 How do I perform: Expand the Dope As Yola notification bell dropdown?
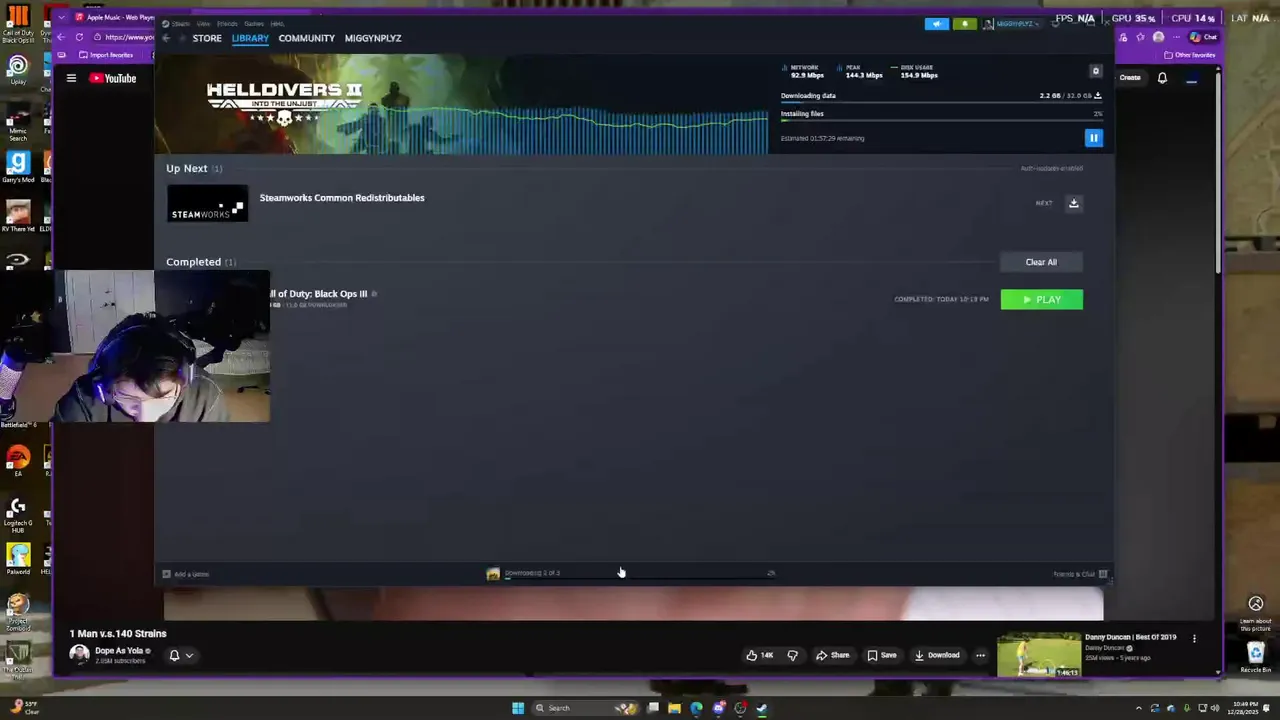point(181,656)
